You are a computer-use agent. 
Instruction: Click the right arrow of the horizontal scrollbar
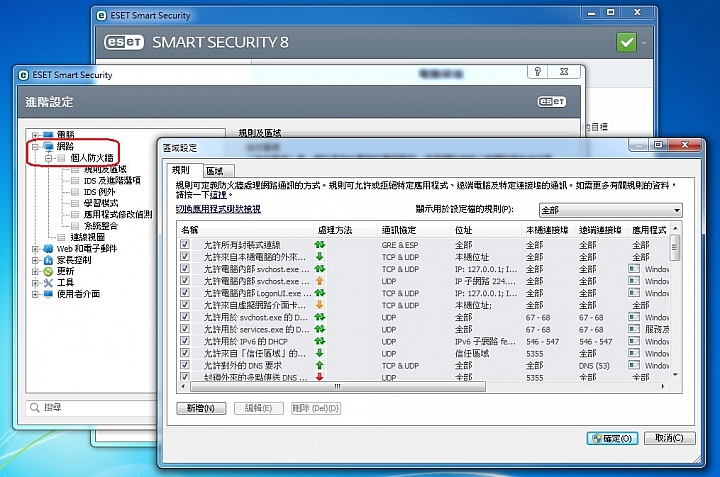(663, 387)
